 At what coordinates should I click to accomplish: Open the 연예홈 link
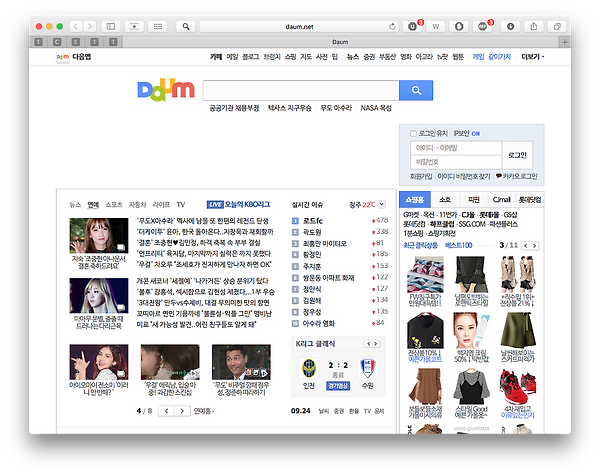[x=204, y=411]
